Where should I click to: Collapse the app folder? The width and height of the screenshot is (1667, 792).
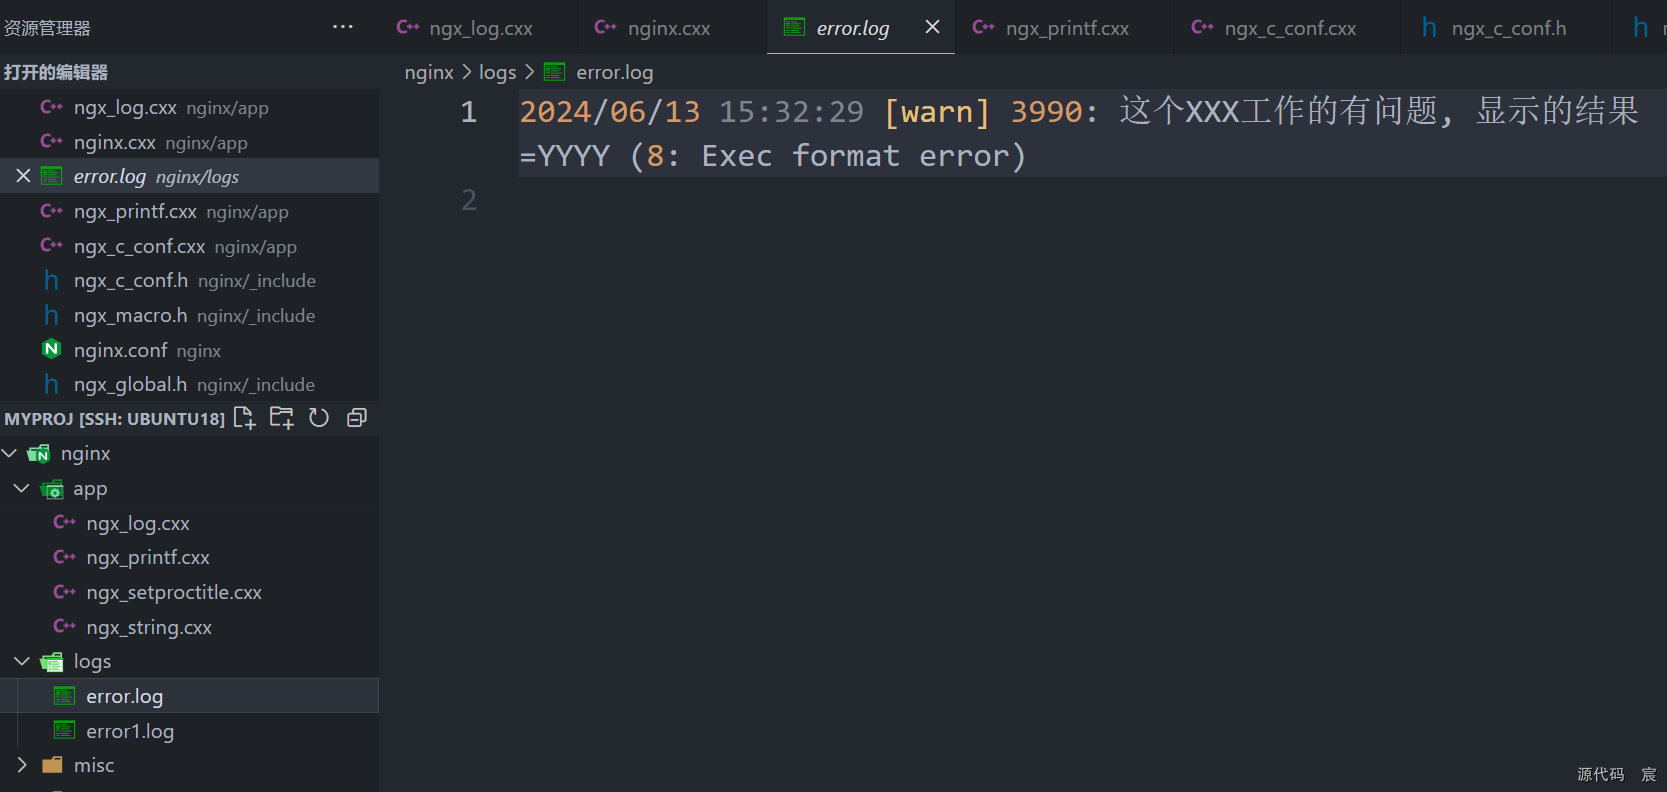click(x=22, y=488)
